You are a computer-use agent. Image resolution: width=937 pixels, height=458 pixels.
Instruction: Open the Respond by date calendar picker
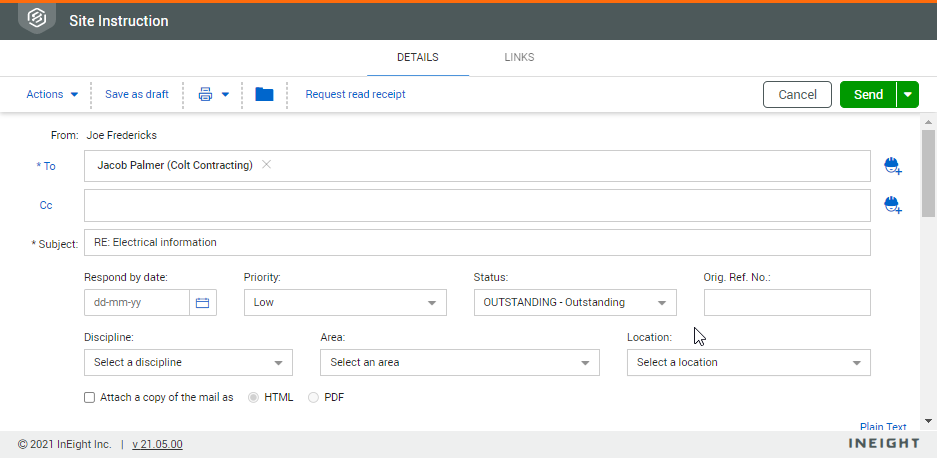[x=202, y=303]
